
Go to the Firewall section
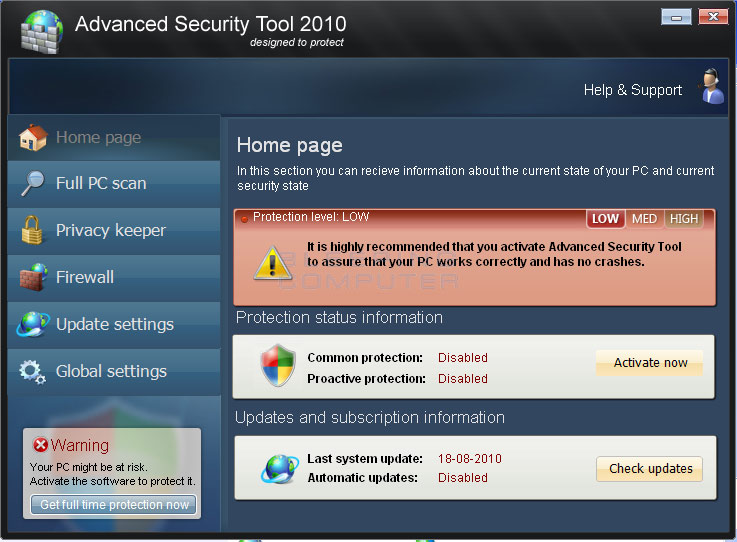[114, 278]
